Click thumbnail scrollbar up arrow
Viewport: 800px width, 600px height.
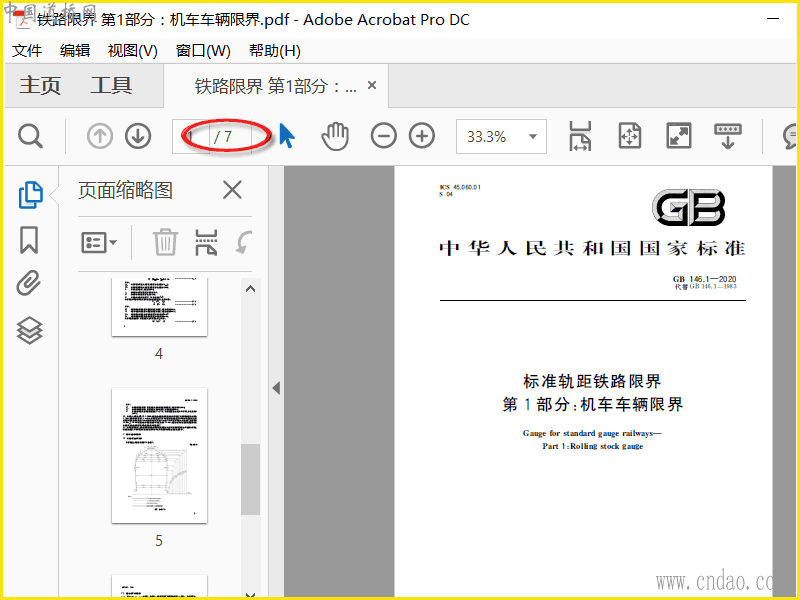(251, 289)
